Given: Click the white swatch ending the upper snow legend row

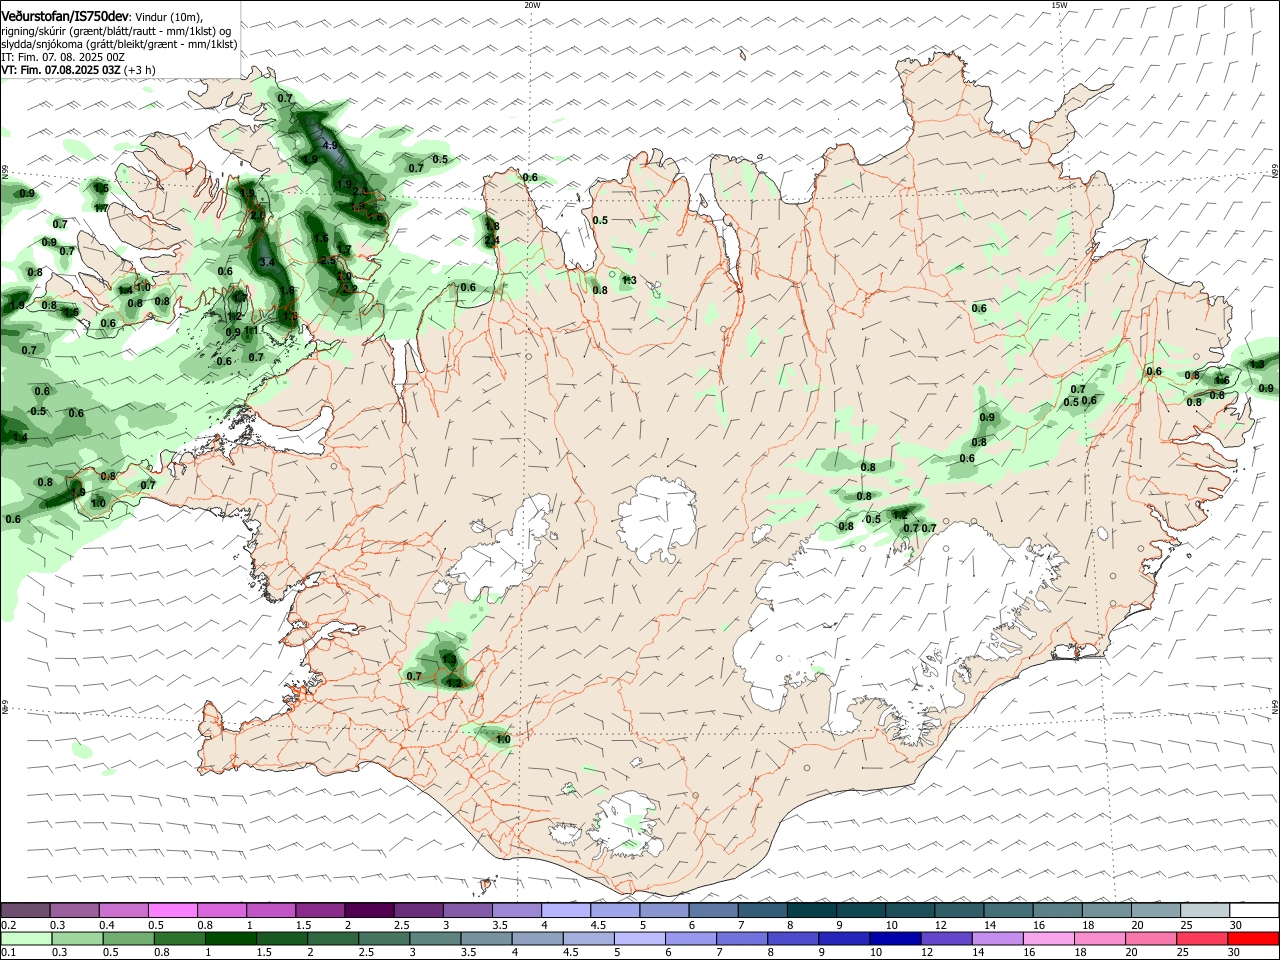Looking at the screenshot, I should click(1254, 910).
